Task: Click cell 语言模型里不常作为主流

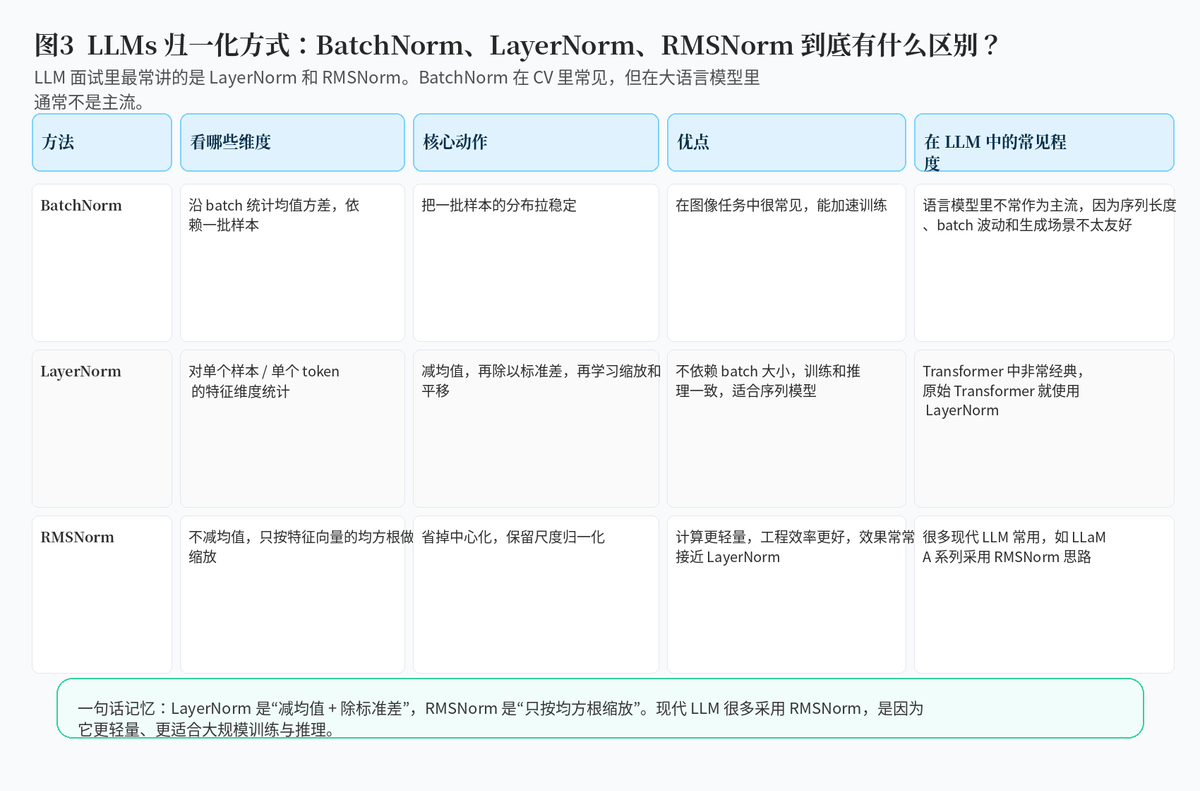Action: 1044,263
